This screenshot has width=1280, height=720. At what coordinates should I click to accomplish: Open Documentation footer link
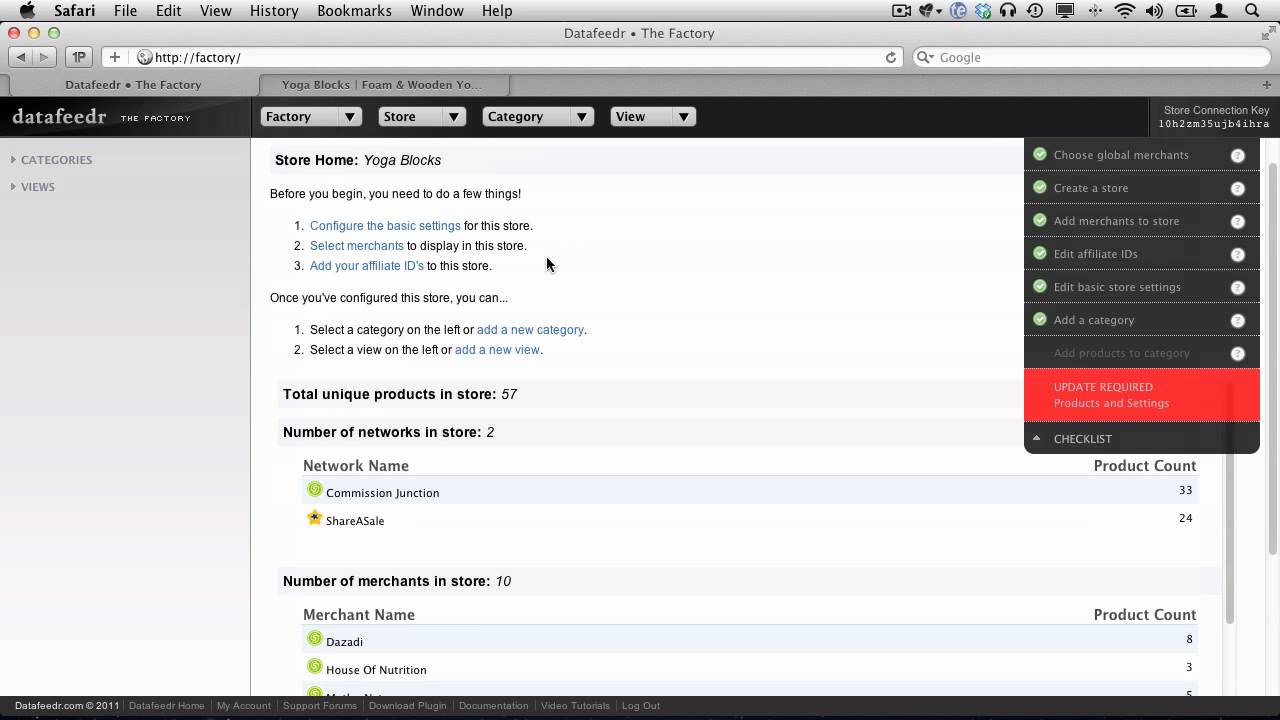click(x=493, y=706)
